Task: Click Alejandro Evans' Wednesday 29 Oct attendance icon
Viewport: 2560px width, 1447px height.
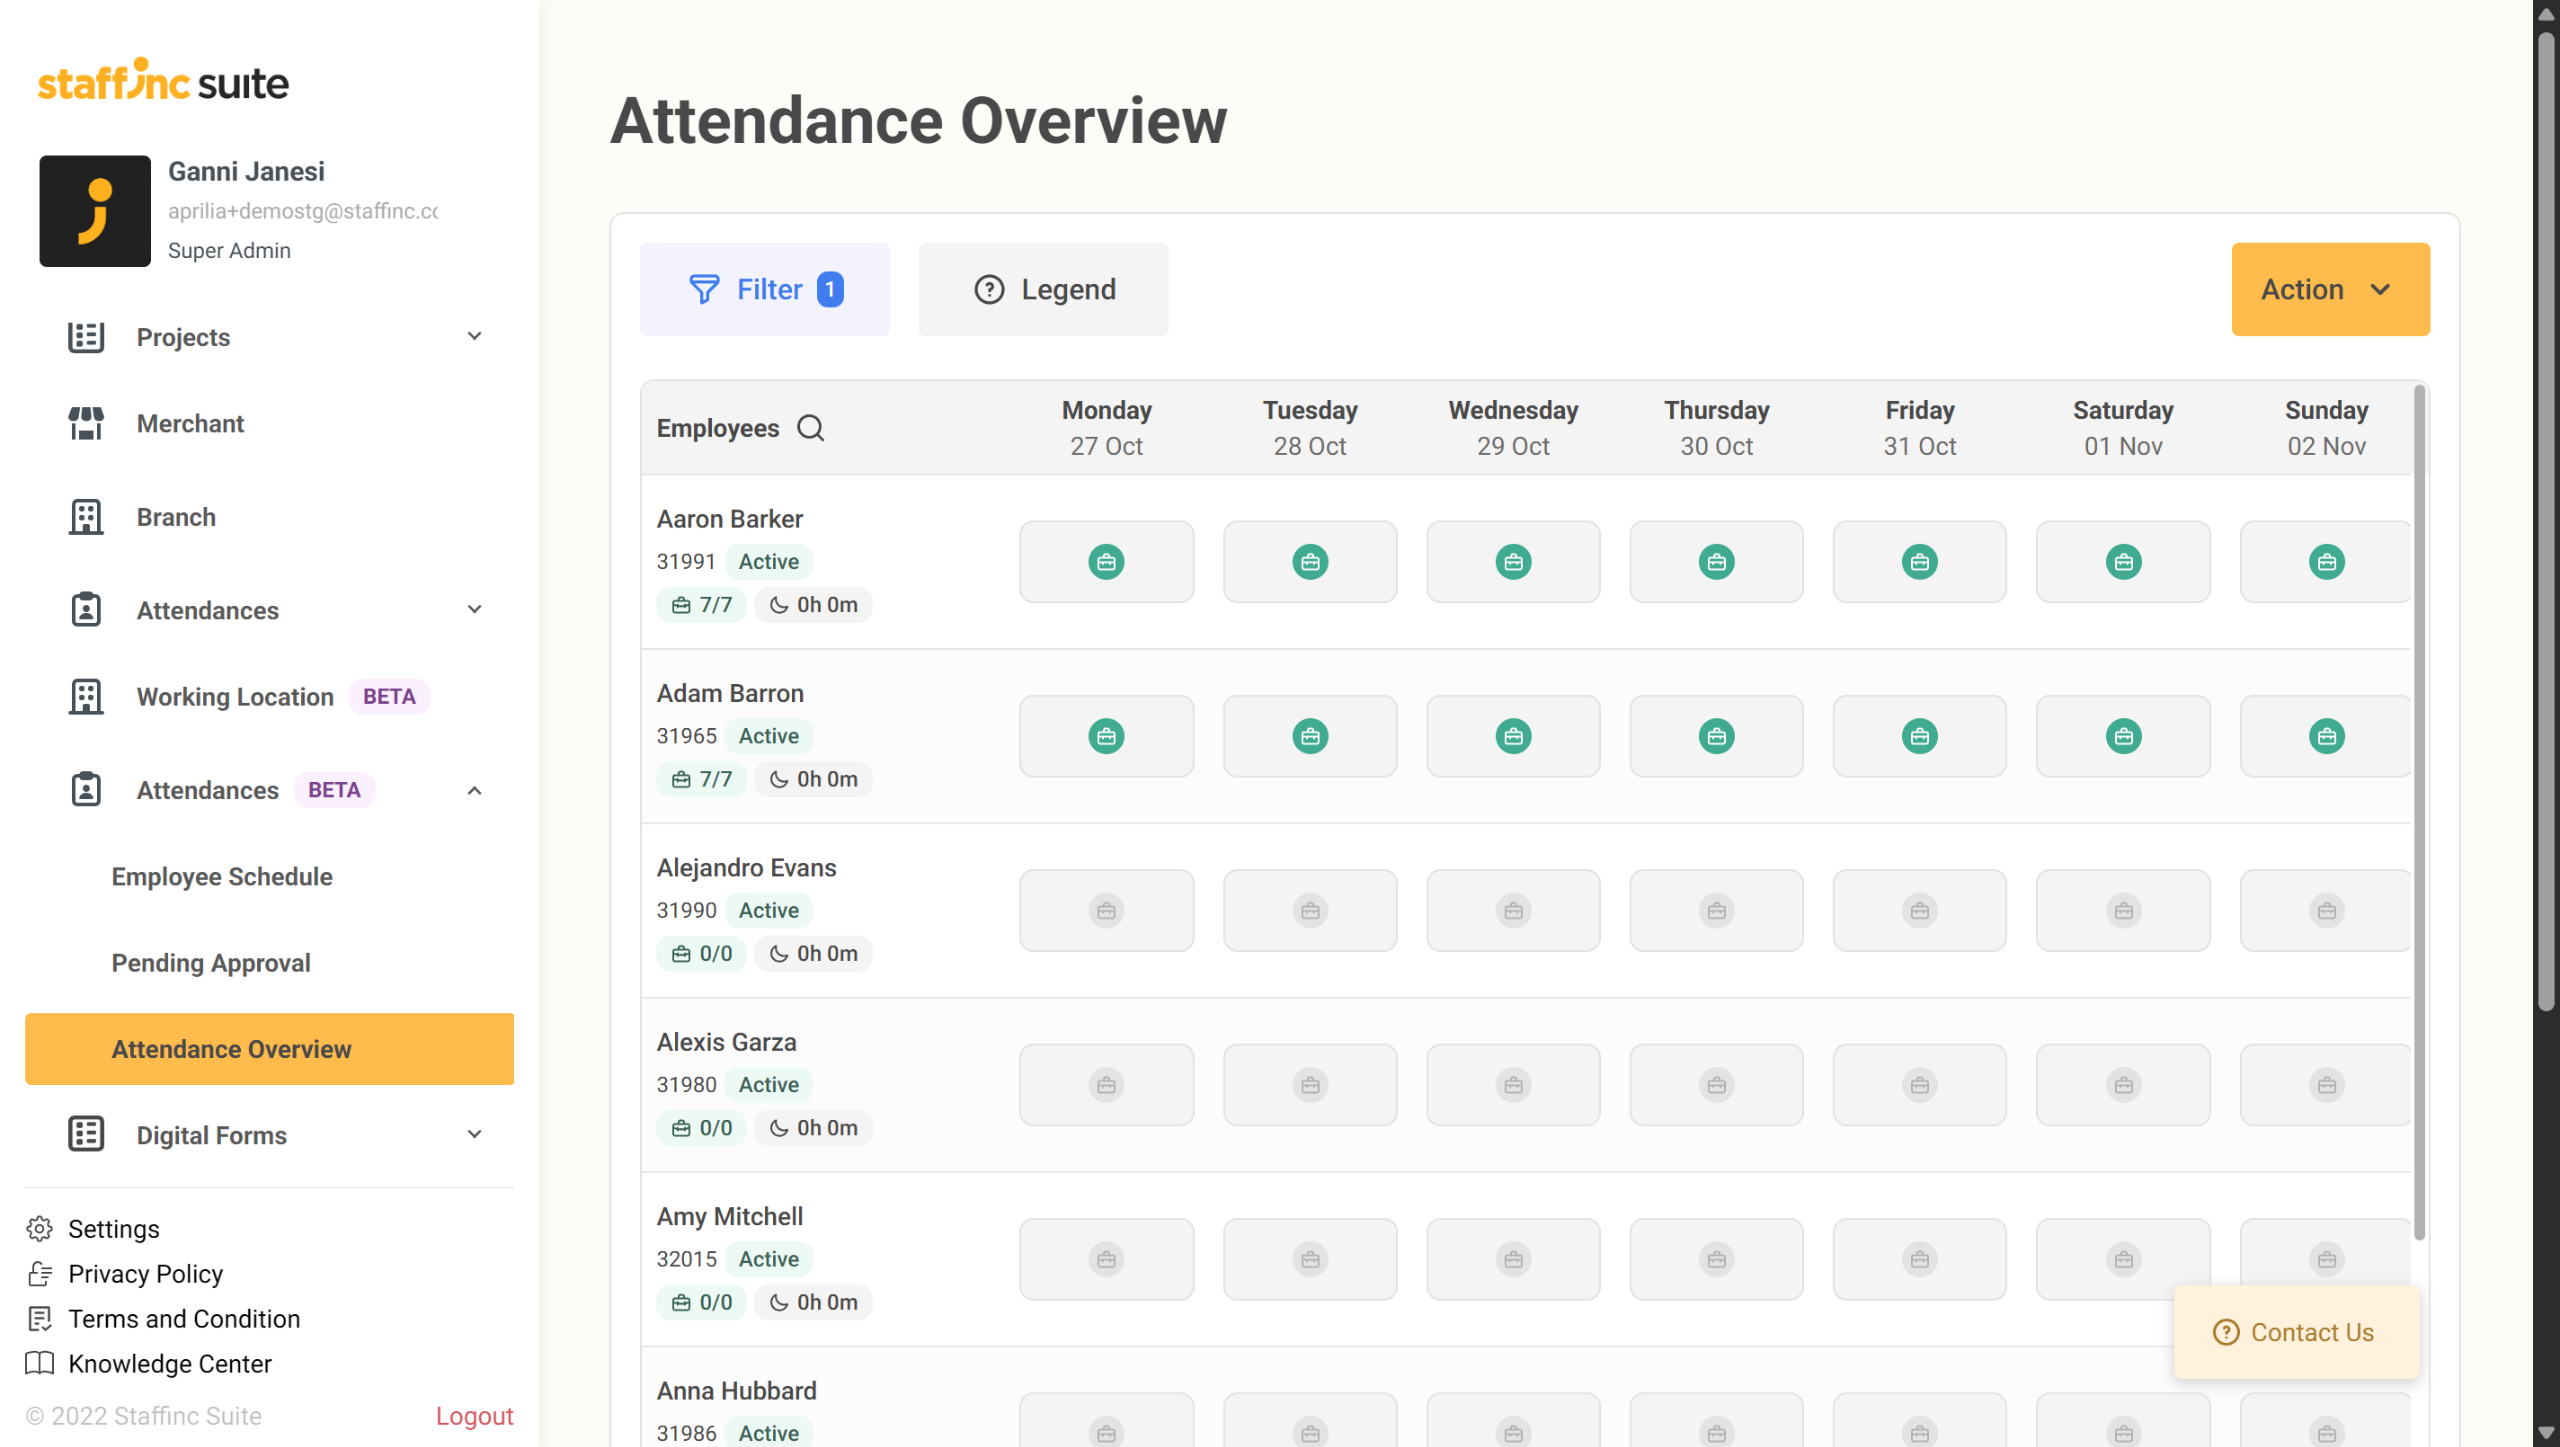Action: (x=1513, y=911)
